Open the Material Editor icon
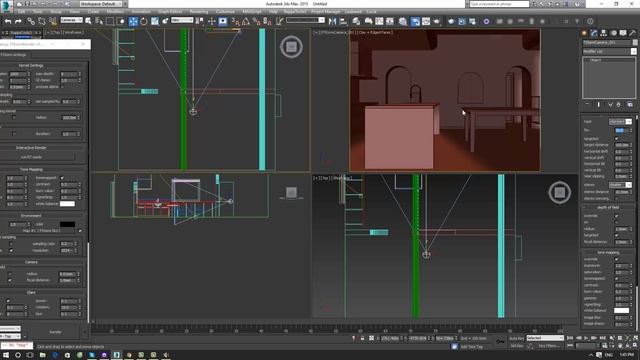 coord(403,21)
